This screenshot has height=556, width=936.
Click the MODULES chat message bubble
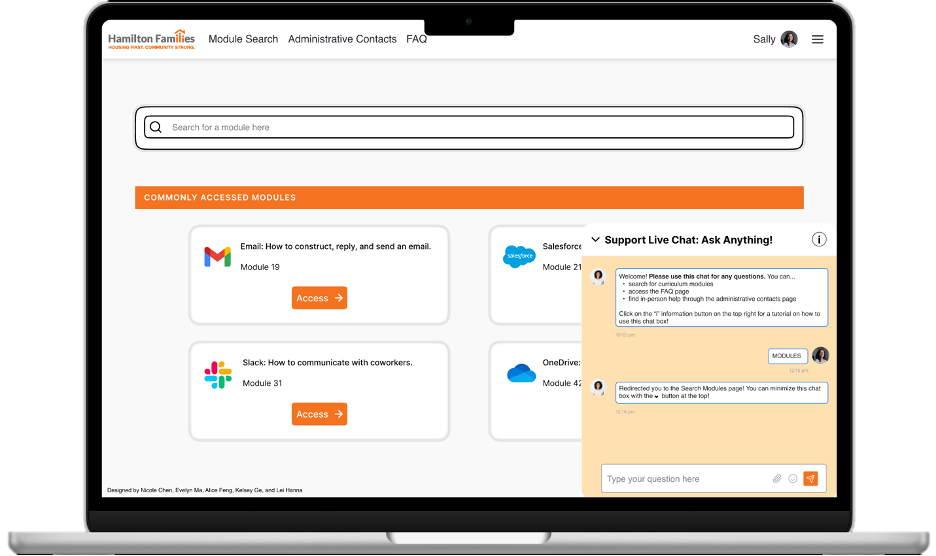[x=787, y=356]
